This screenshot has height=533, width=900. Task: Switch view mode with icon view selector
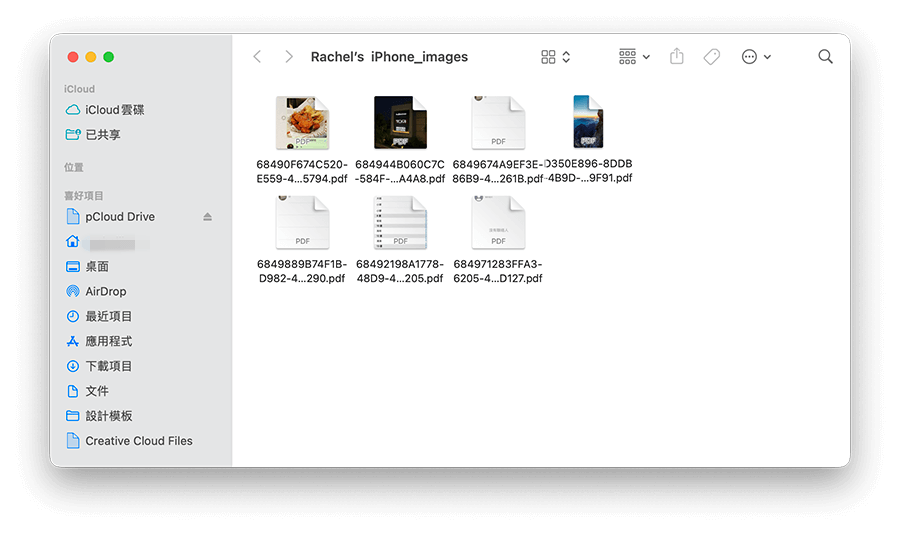[555, 57]
